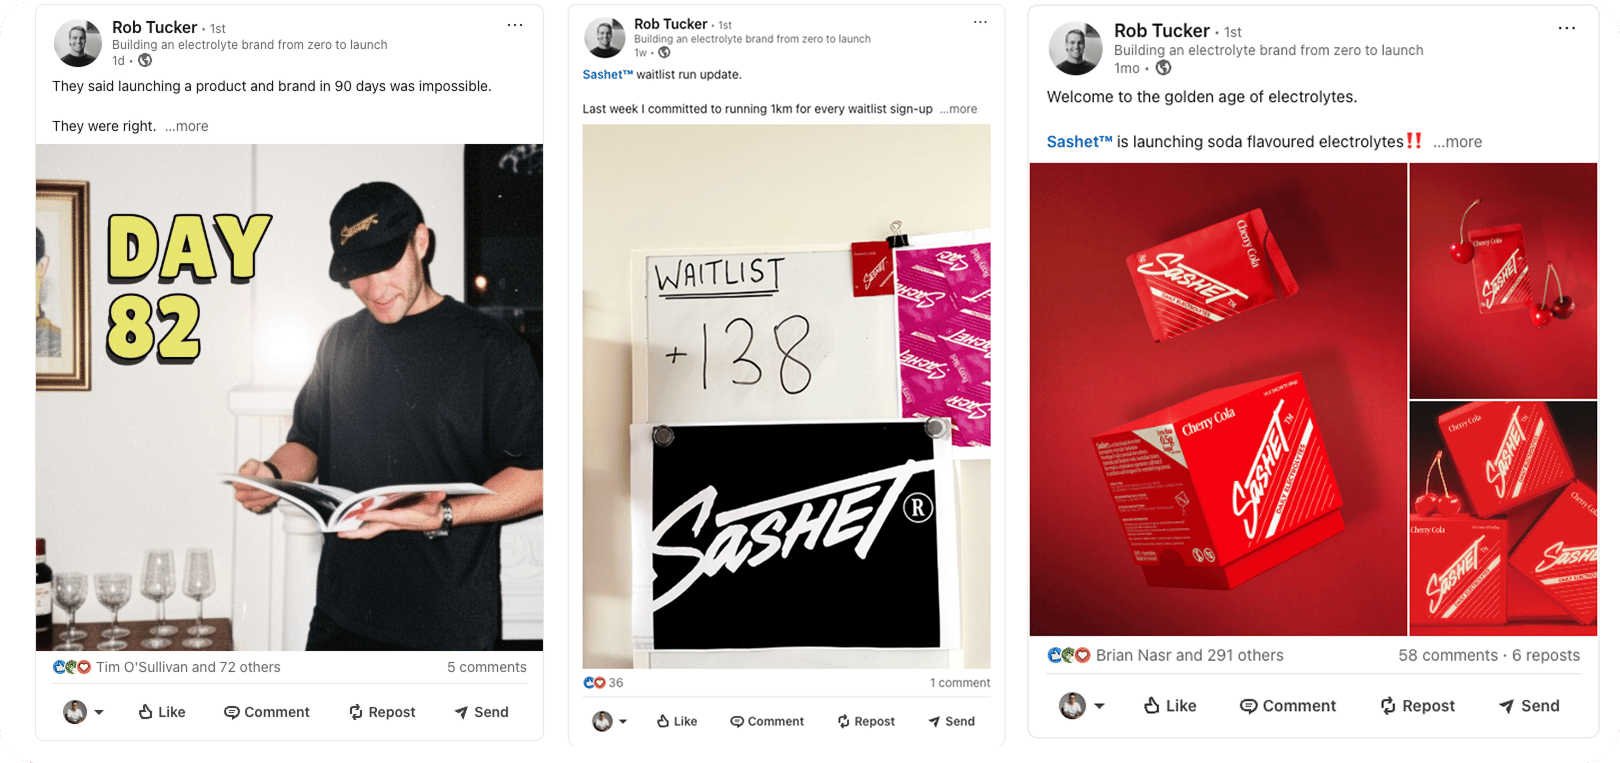
Task: Open the cherries and Sashet packet photo
Action: click(1503, 281)
